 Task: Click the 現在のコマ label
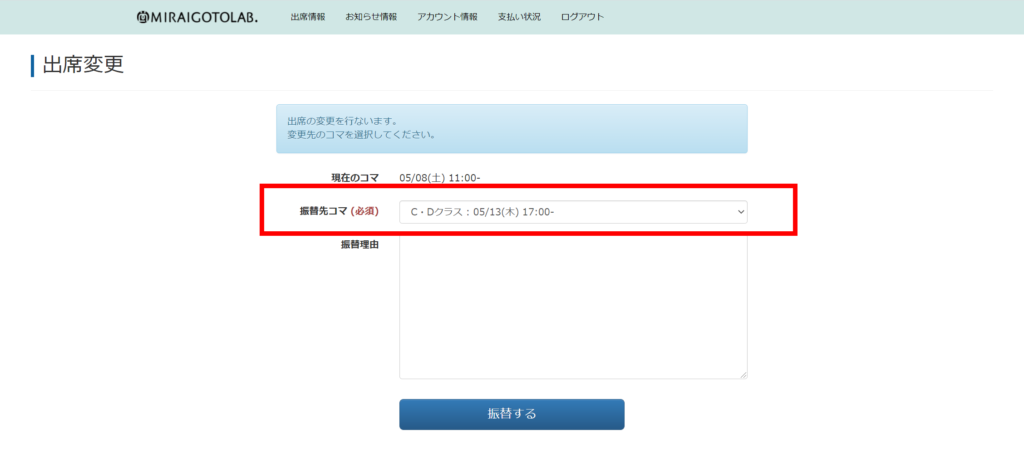(355, 178)
